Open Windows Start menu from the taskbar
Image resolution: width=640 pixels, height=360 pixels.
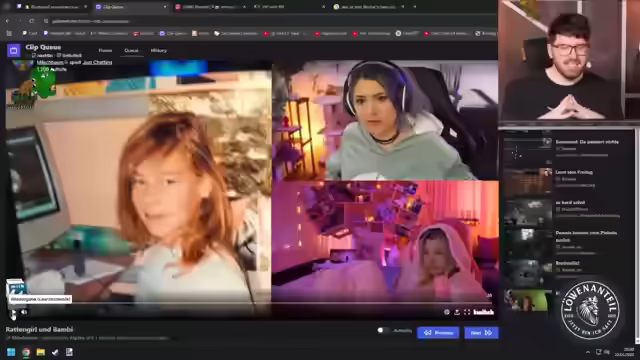(11, 352)
